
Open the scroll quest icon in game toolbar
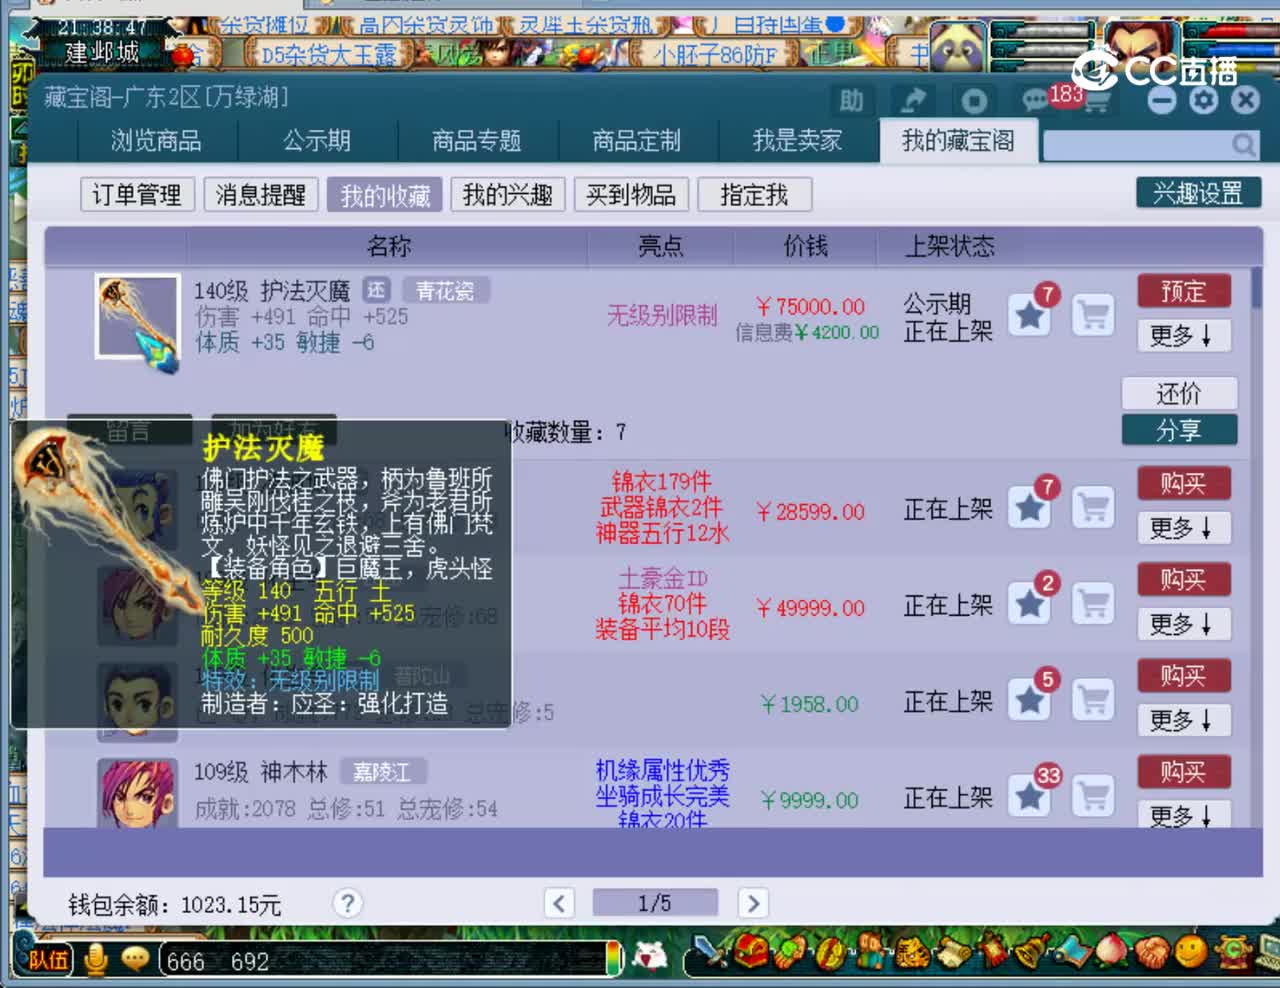[953, 952]
